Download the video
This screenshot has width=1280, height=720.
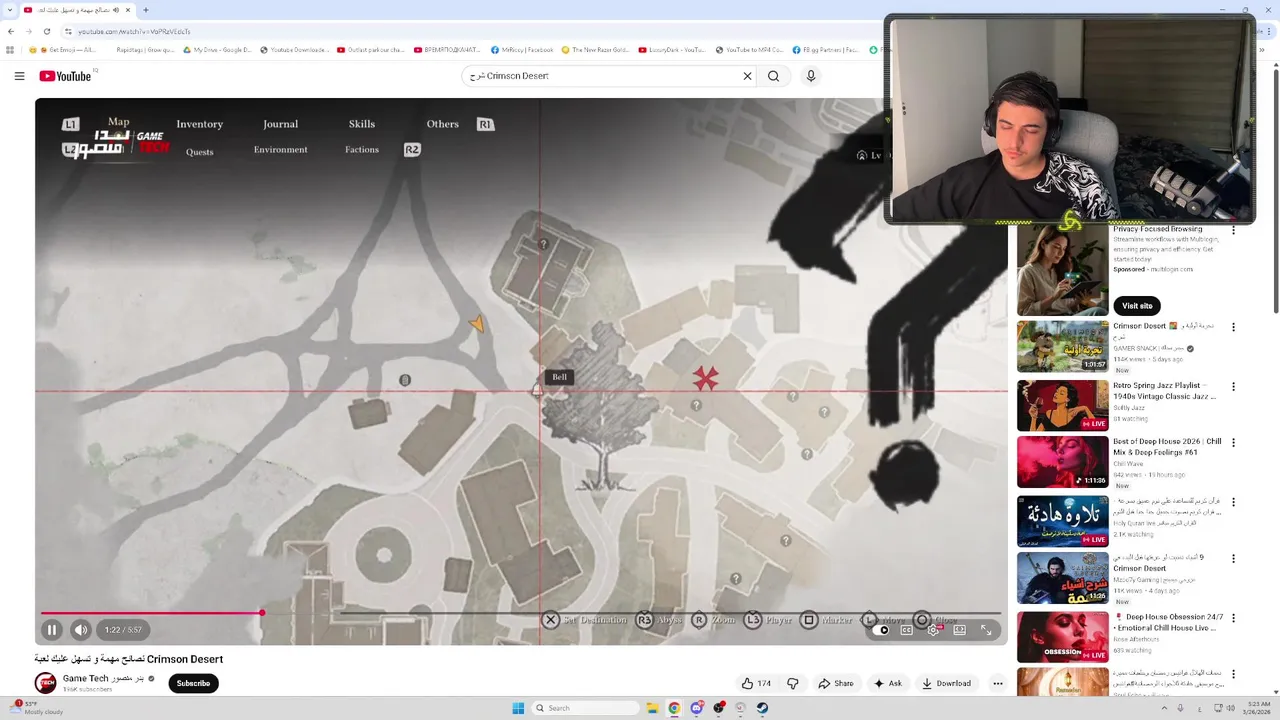(946, 683)
